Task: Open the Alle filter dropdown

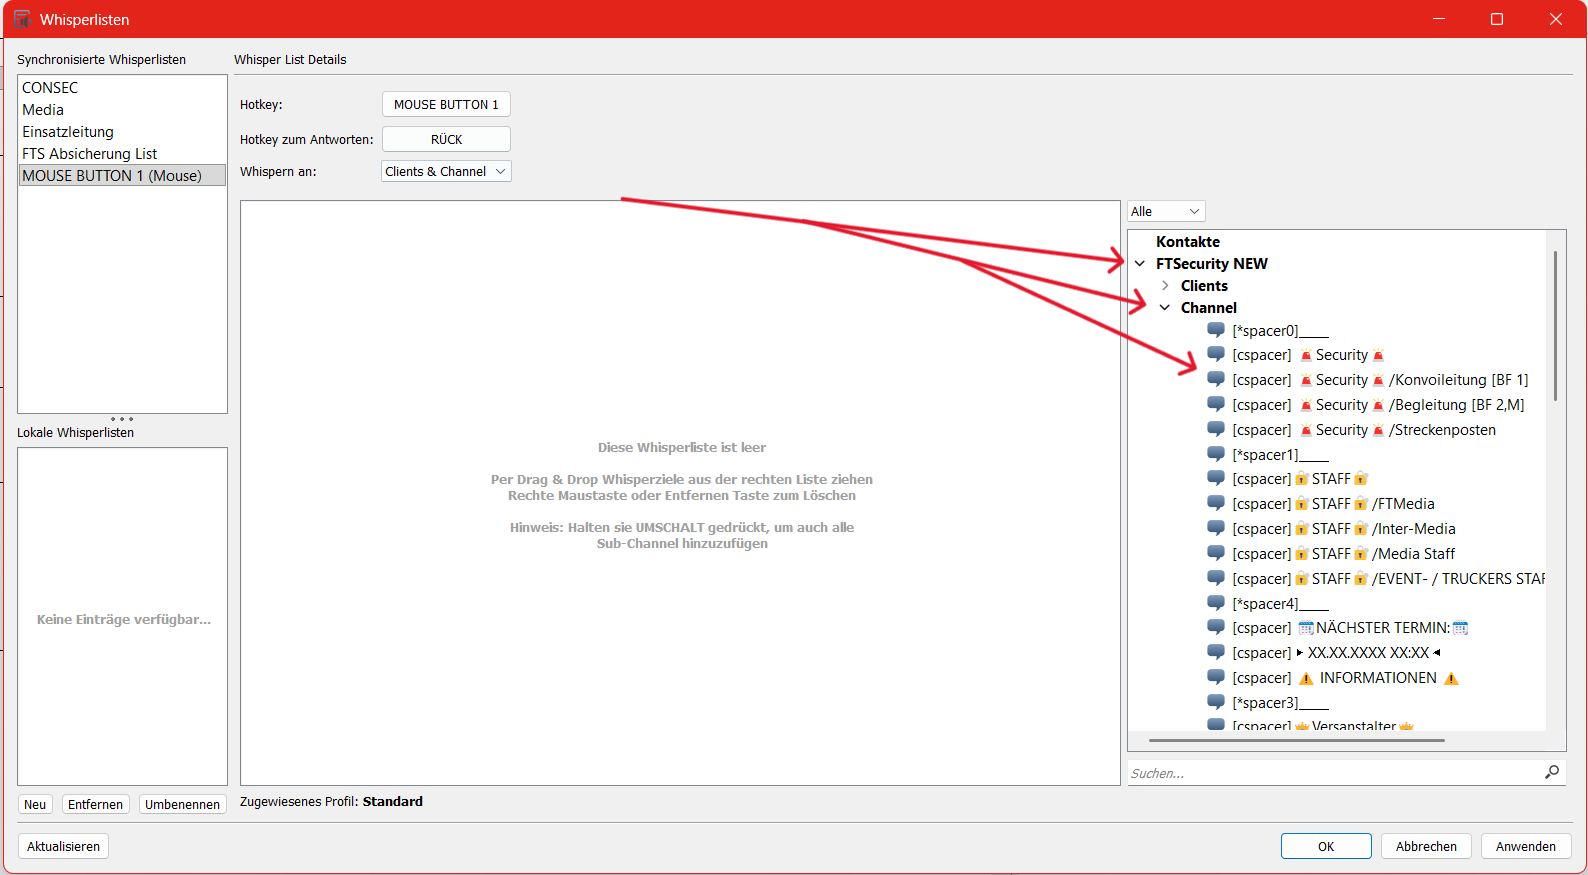Action: pyautogui.click(x=1165, y=212)
